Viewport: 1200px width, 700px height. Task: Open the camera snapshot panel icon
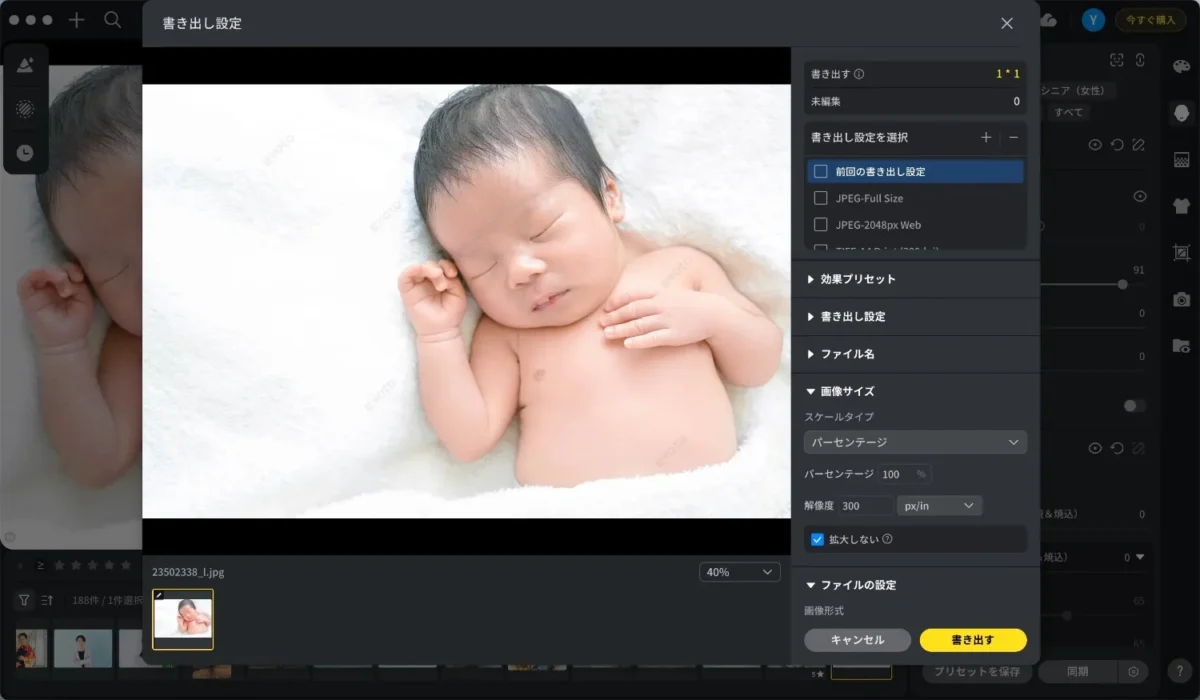pos(1181,299)
